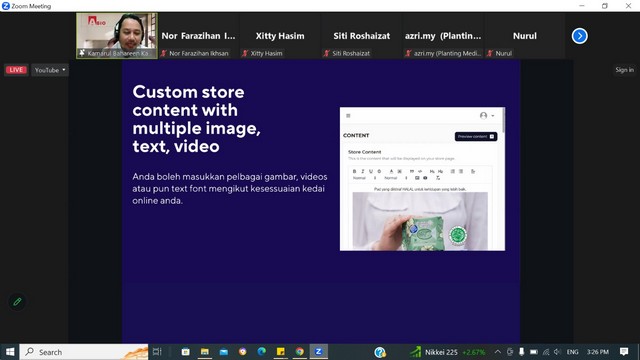The width and height of the screenshot is (640, 360).
Task: Click the green annotation pencil icon
Action: (x=17, y=302)
